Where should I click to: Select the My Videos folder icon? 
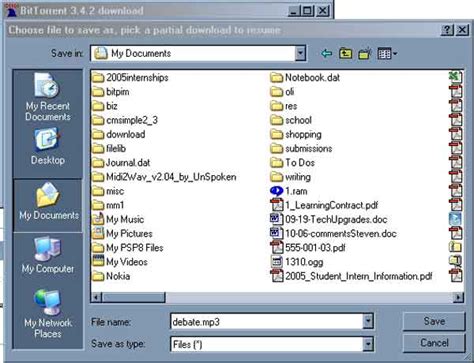pyautogui.click(x=98, y=262)
